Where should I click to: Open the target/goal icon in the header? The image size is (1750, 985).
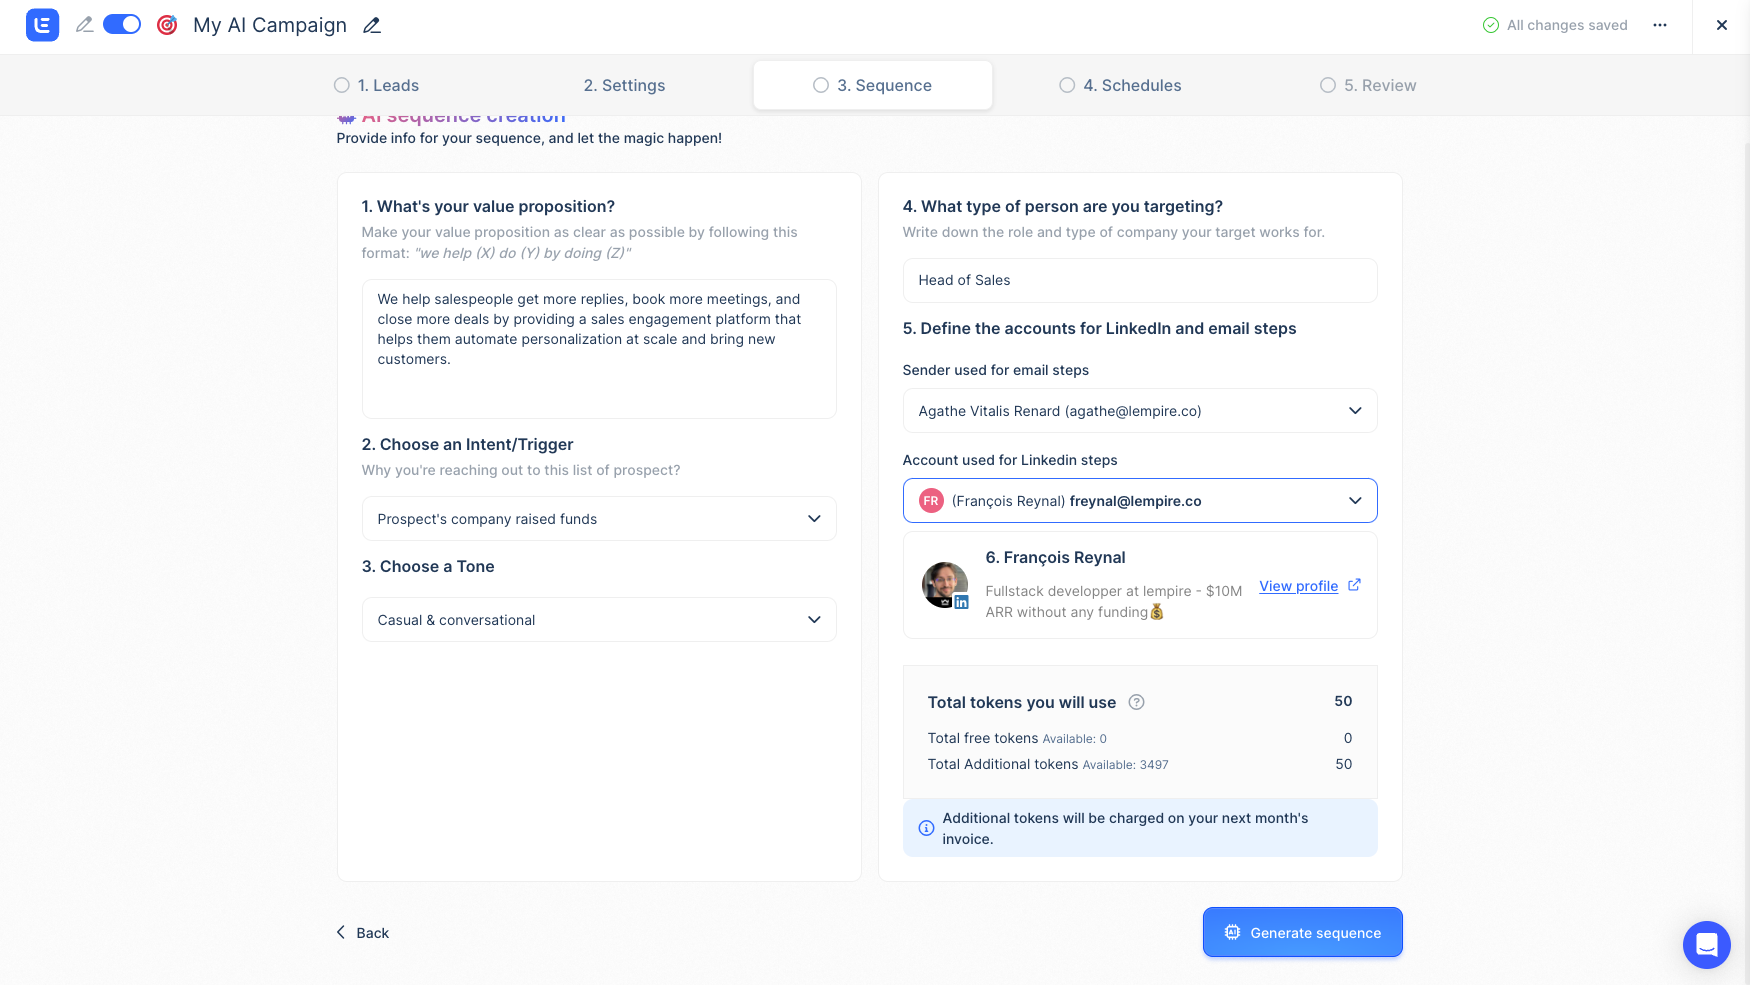point(167,24)
